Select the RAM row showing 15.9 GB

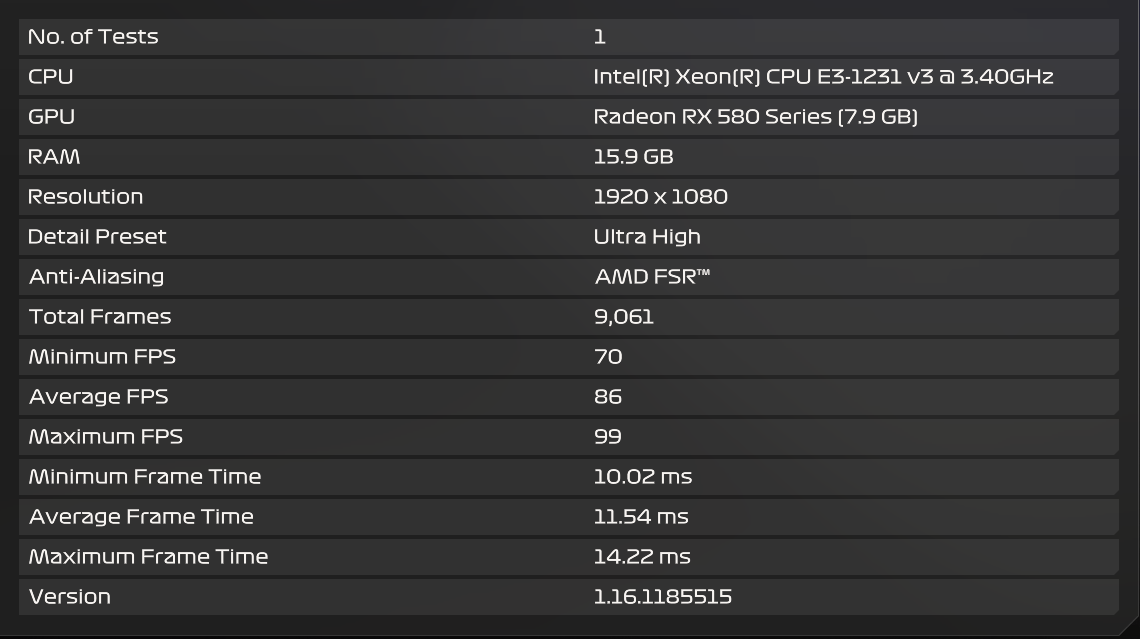(x=569, y=157)
